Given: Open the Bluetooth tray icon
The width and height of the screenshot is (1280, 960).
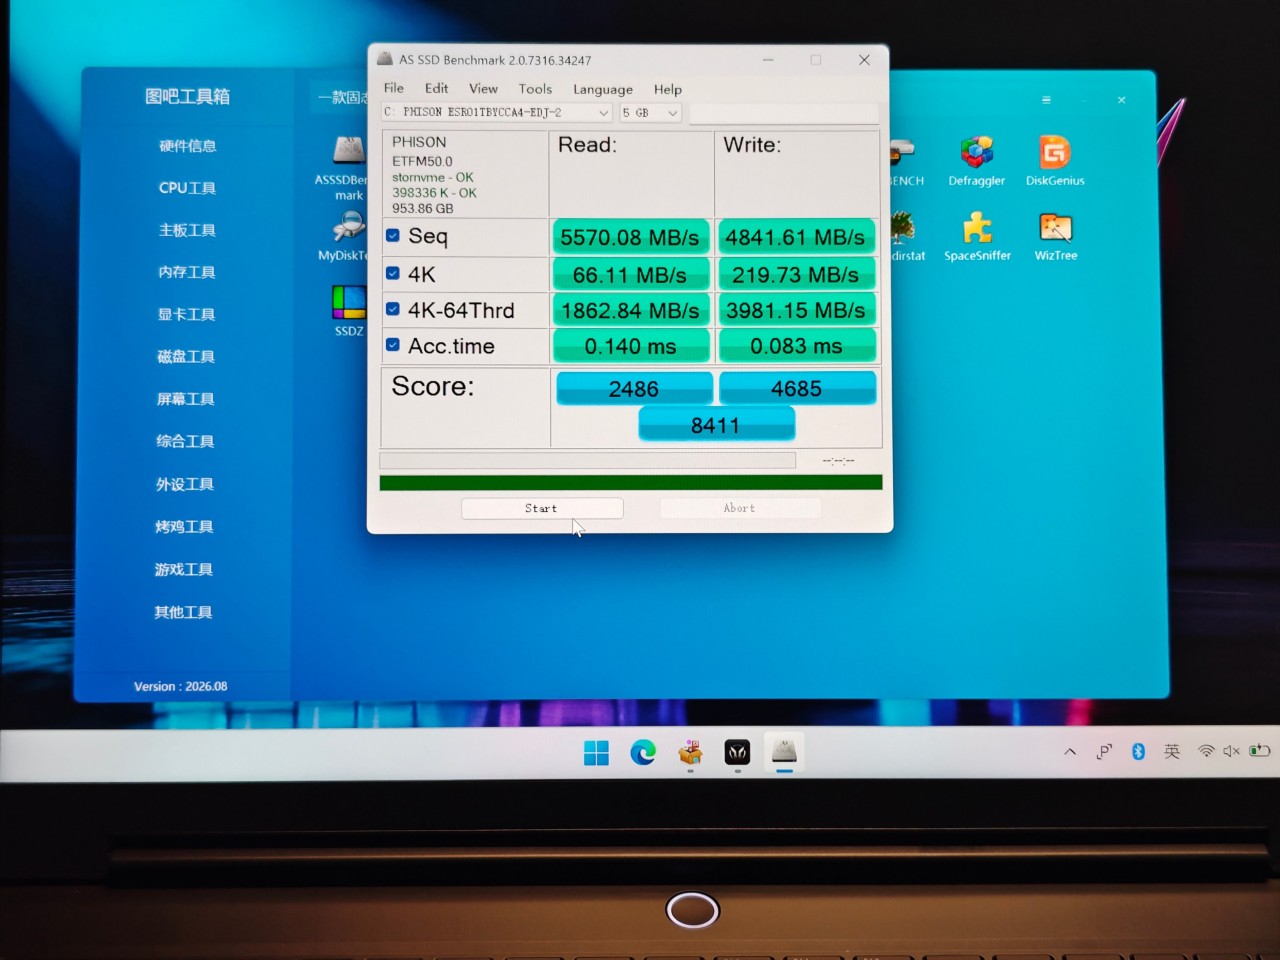Looking at the screenshot, I should 1138,751.
